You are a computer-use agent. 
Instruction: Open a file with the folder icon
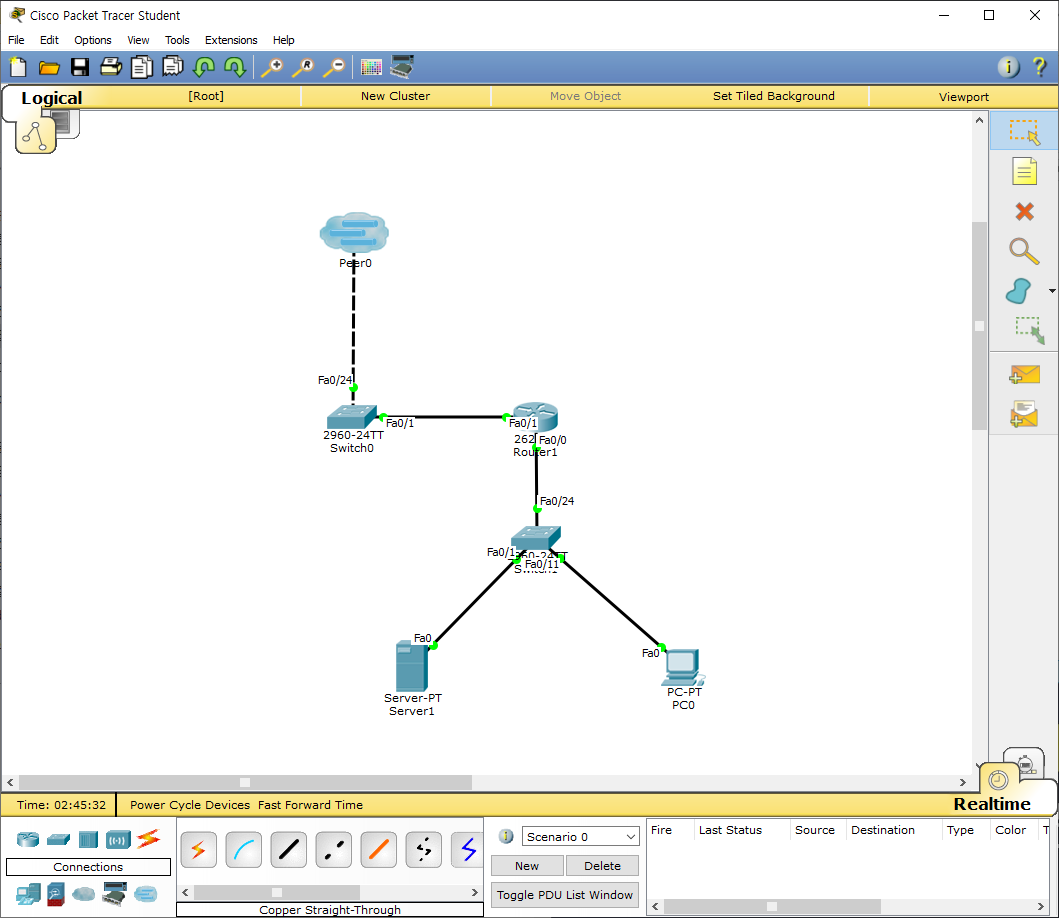point(49,68)
